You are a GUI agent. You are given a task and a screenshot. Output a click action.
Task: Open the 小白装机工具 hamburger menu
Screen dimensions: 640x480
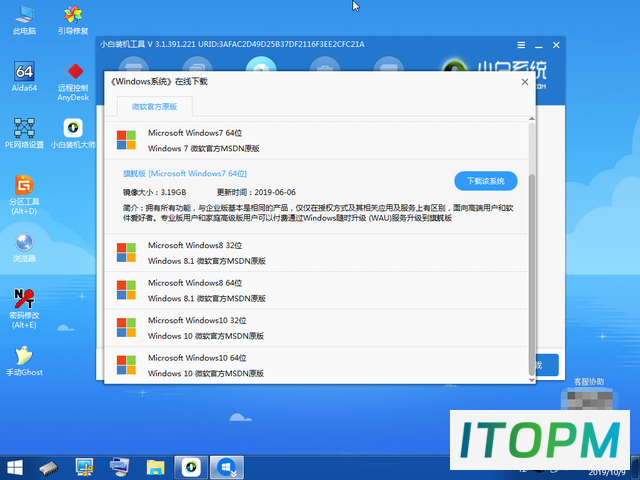coord(521,45)
